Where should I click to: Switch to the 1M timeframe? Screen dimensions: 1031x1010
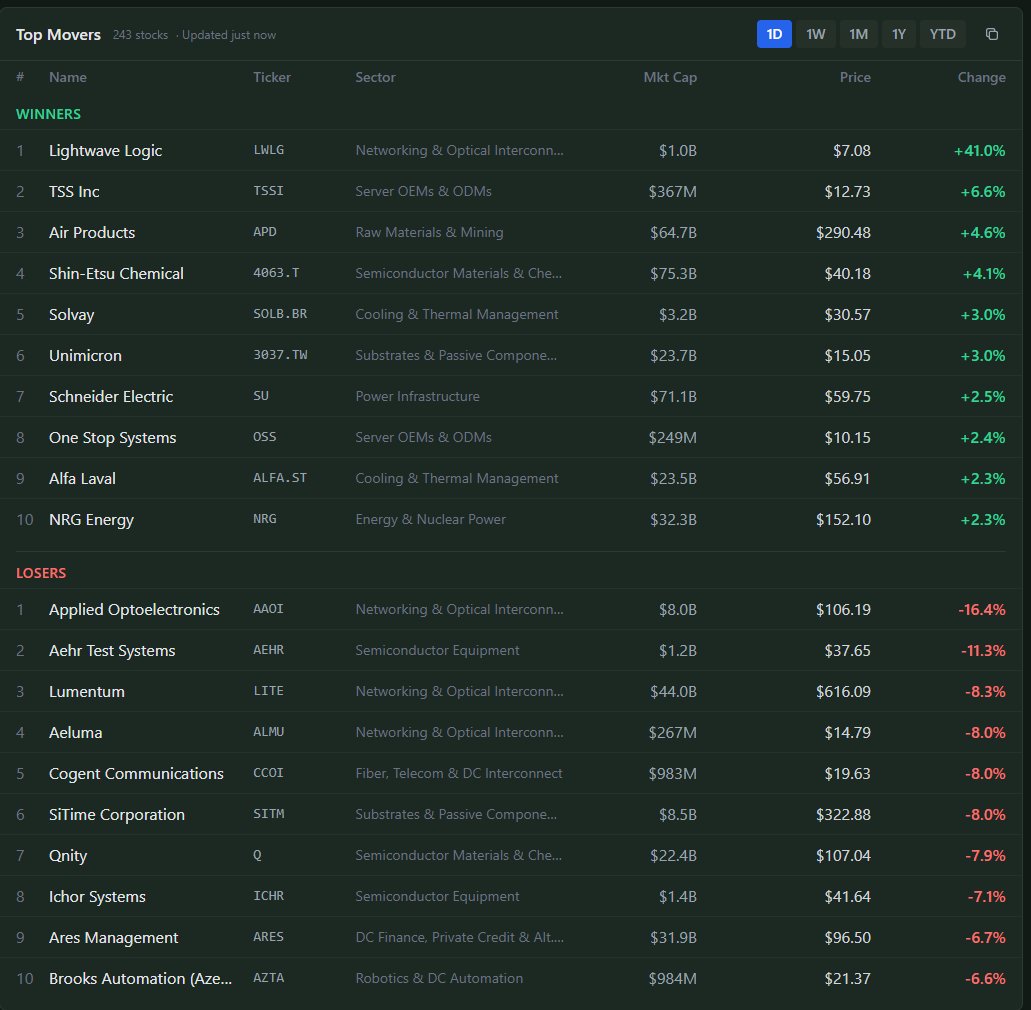(858, 34)
